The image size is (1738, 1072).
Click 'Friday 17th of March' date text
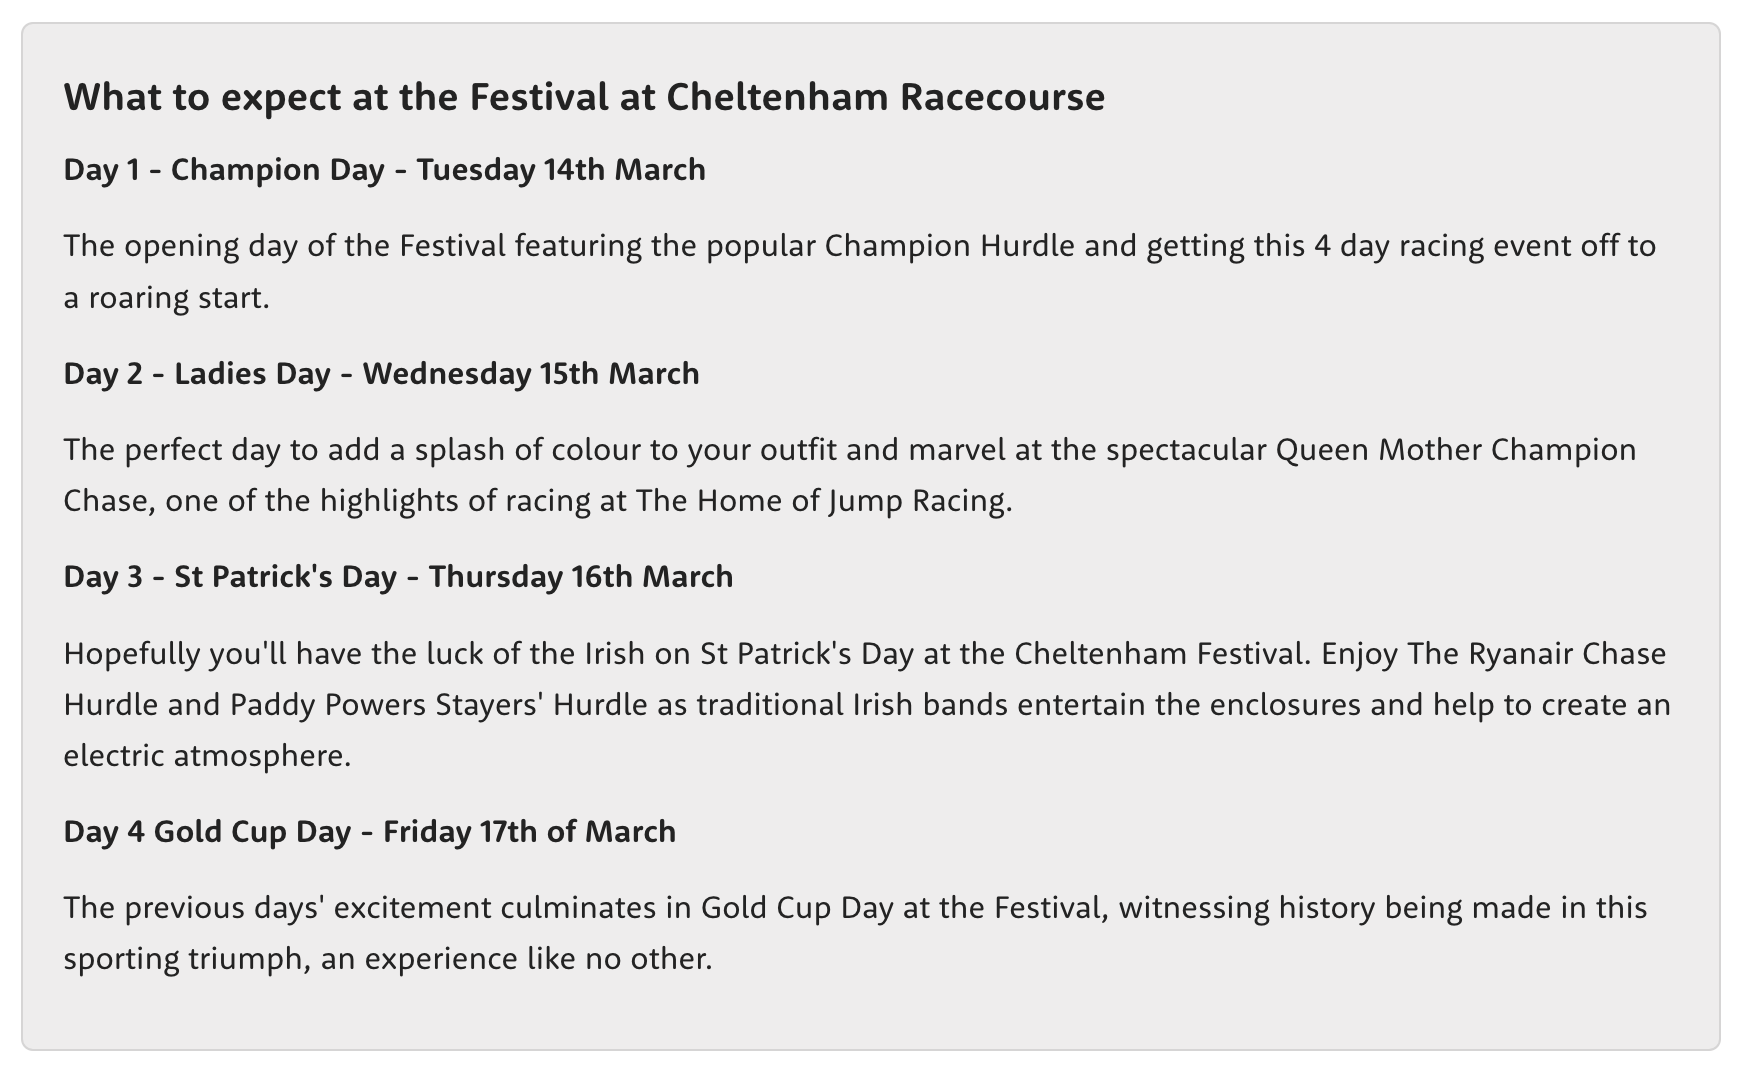click(x=529, y=832)
